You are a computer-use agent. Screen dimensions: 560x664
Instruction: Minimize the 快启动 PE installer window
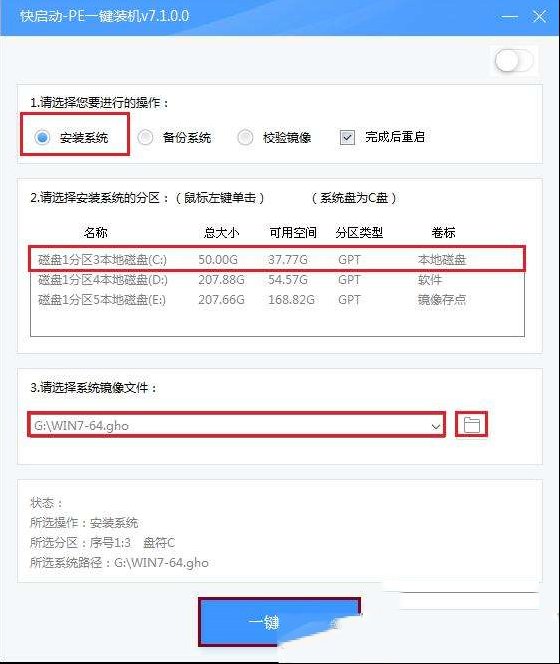click(x=510, y=17)
